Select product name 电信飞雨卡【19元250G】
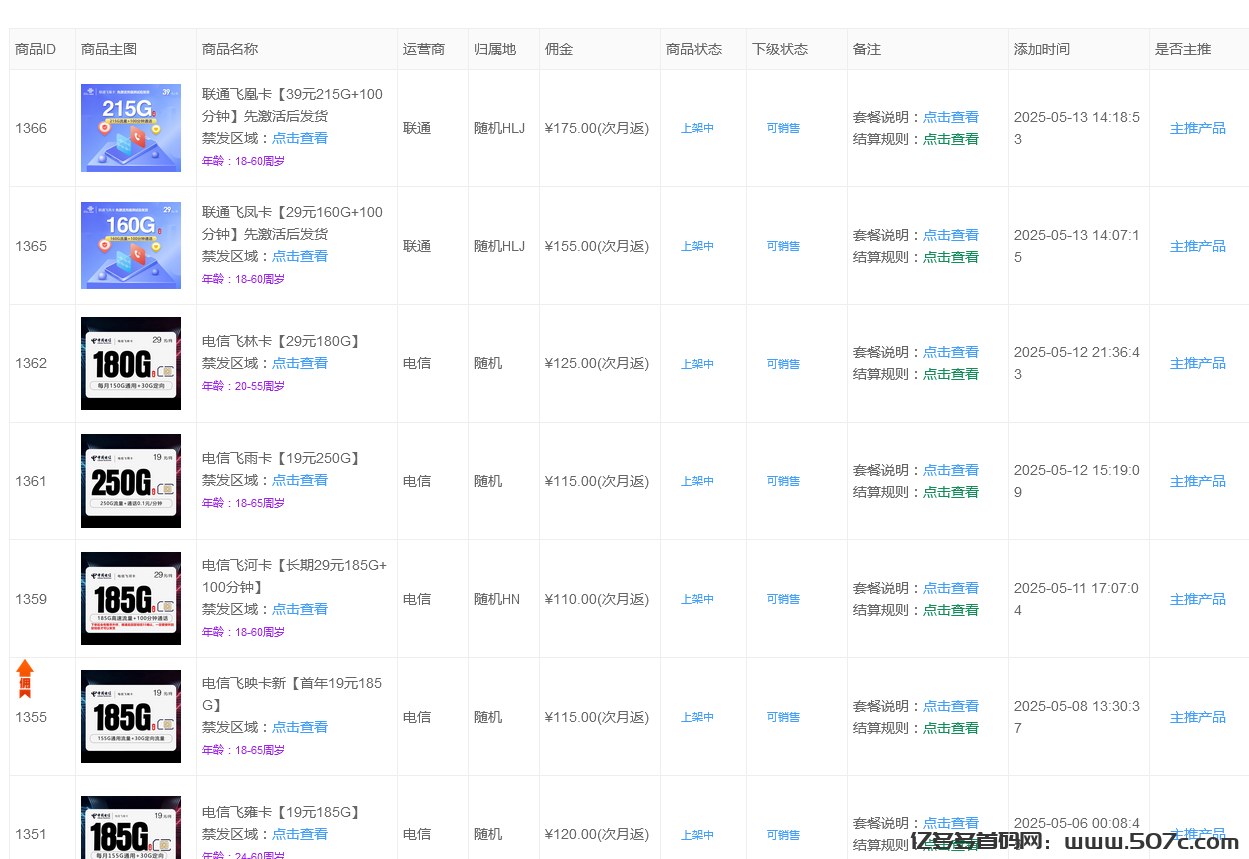The height and width of the screenshot is (859, 1249). (283, 458)
